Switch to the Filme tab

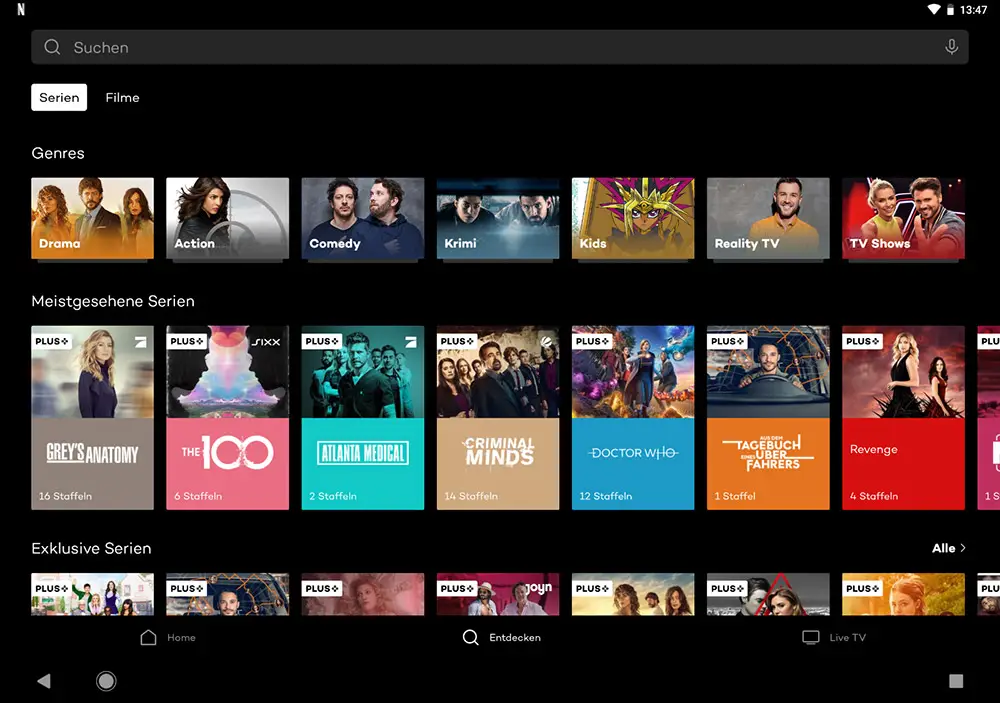[x=122, y=98]
